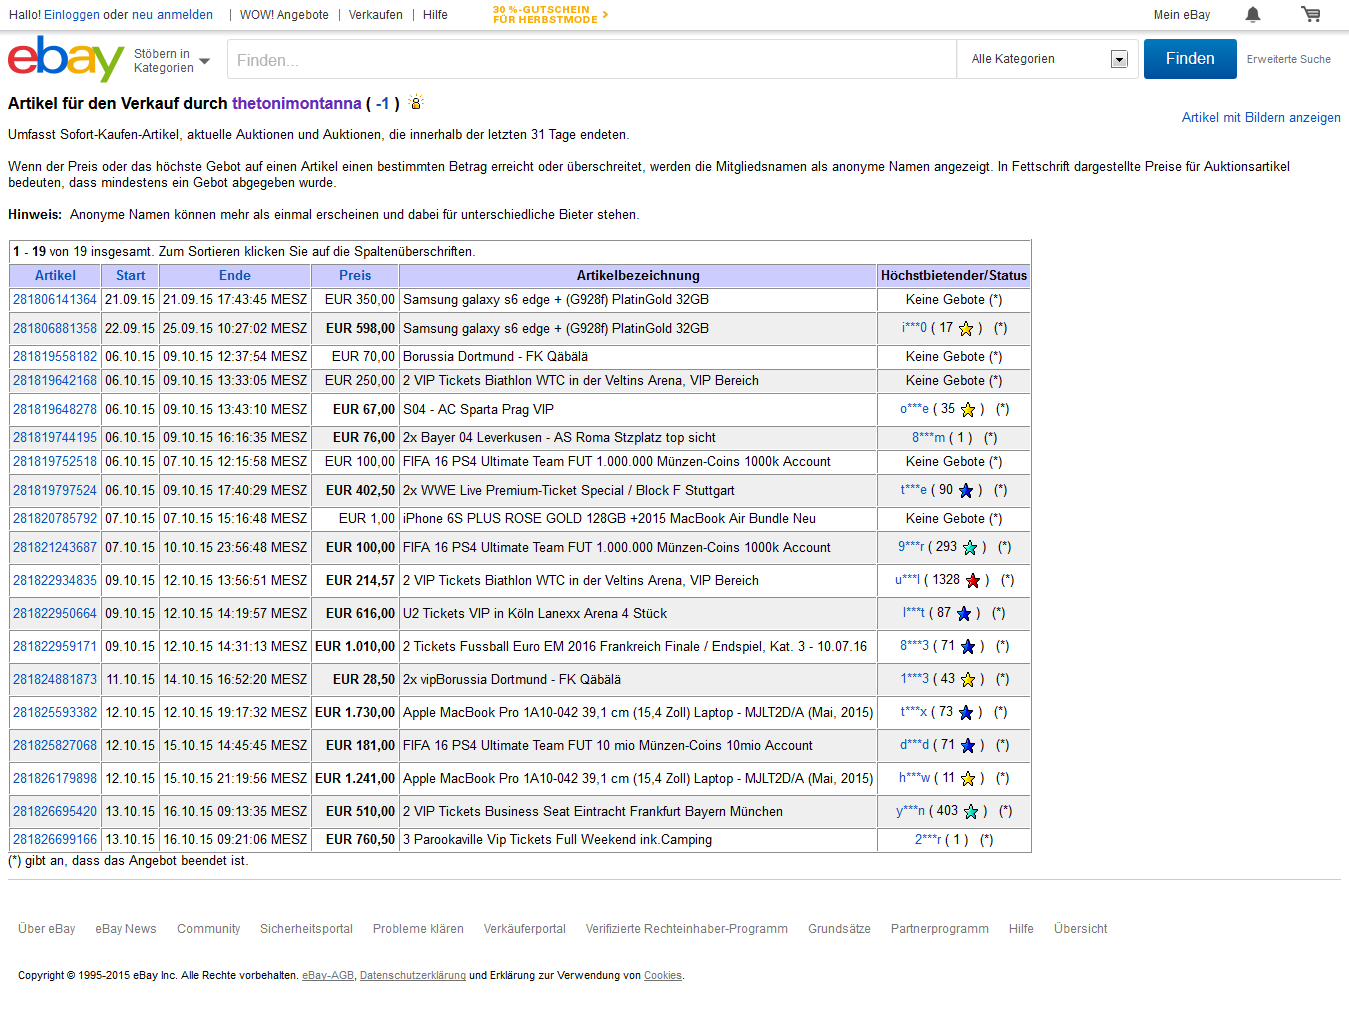This screenshot has width=1349, height=1032.
Task: Open Grundsätze footer link
Action: [x=839, y=929]
